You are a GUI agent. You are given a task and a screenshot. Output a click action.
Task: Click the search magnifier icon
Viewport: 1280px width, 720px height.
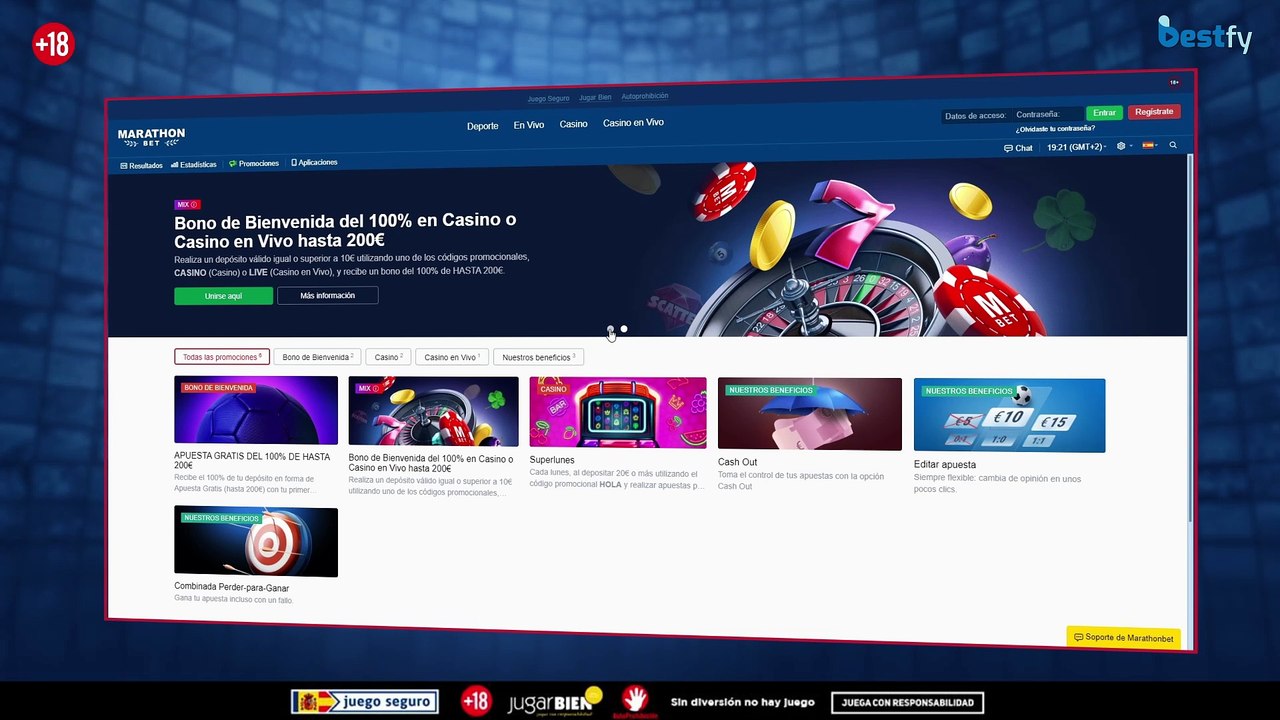1173,145
